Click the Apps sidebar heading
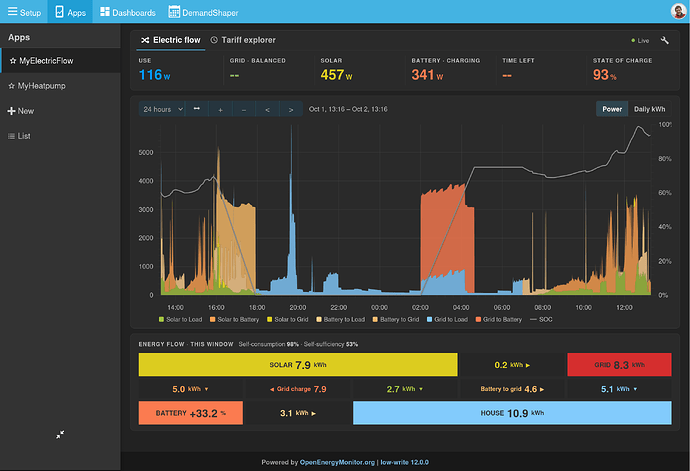Viewport: 690px width, 471px height. pos(19,37)
